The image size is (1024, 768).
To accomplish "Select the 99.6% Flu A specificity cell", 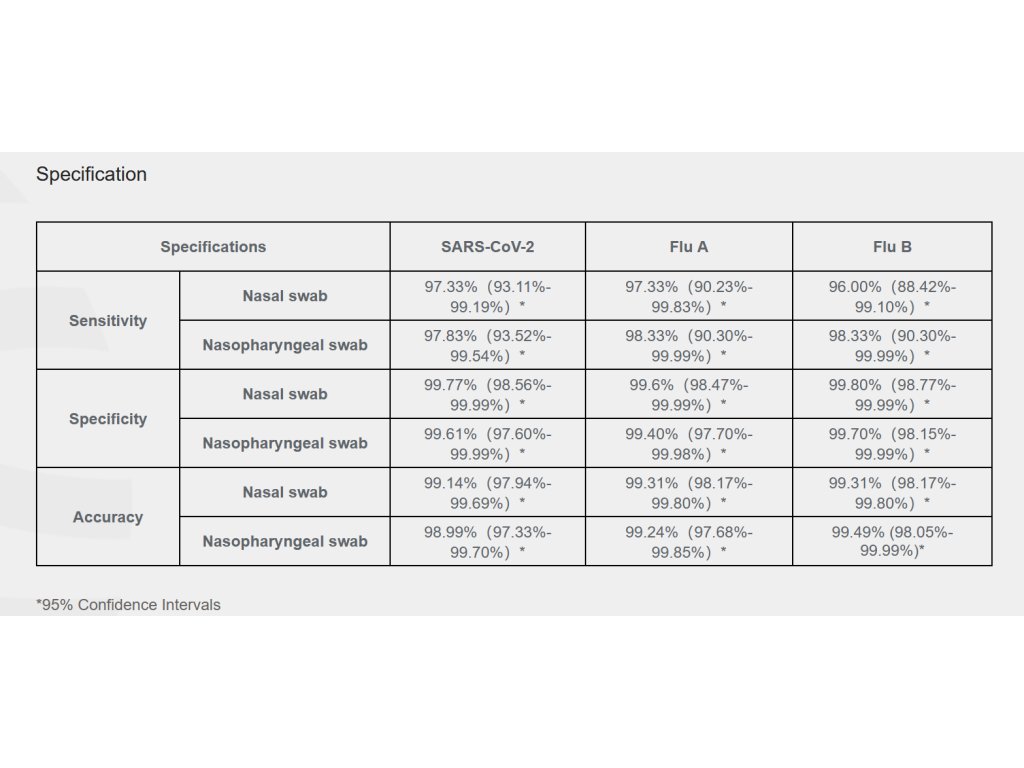I will (x=689, y=394).
